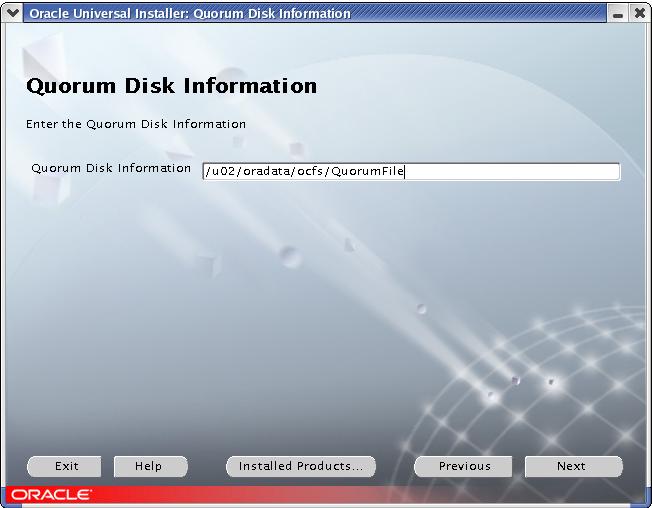
Task: Go back with the Previous button
Action: (463, 466)
